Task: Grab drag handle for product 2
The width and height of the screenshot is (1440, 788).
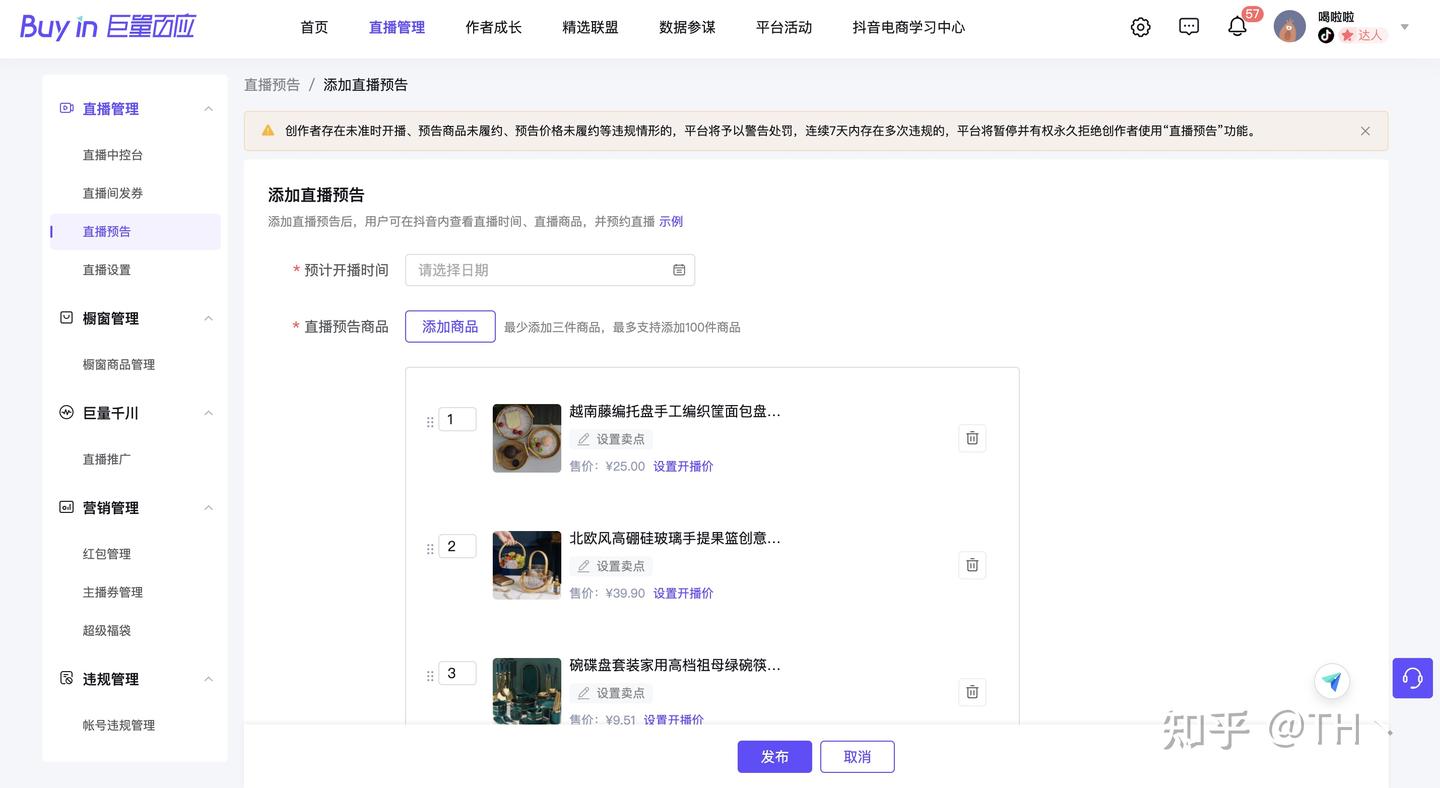Action: point(430,549)
